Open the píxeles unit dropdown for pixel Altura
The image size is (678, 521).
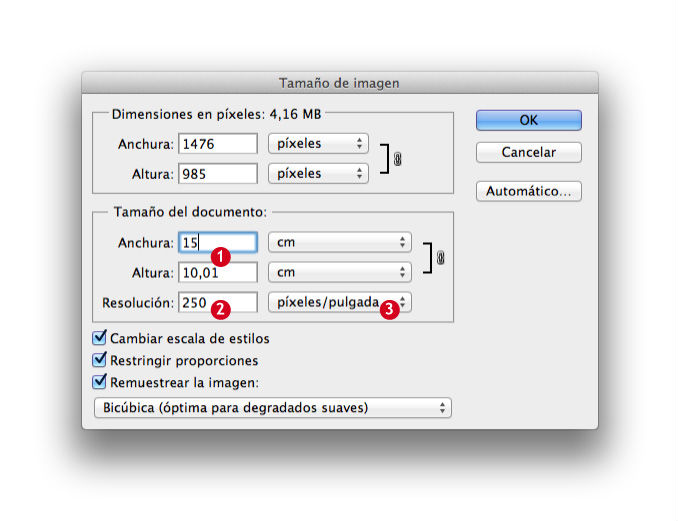[318, 174]
